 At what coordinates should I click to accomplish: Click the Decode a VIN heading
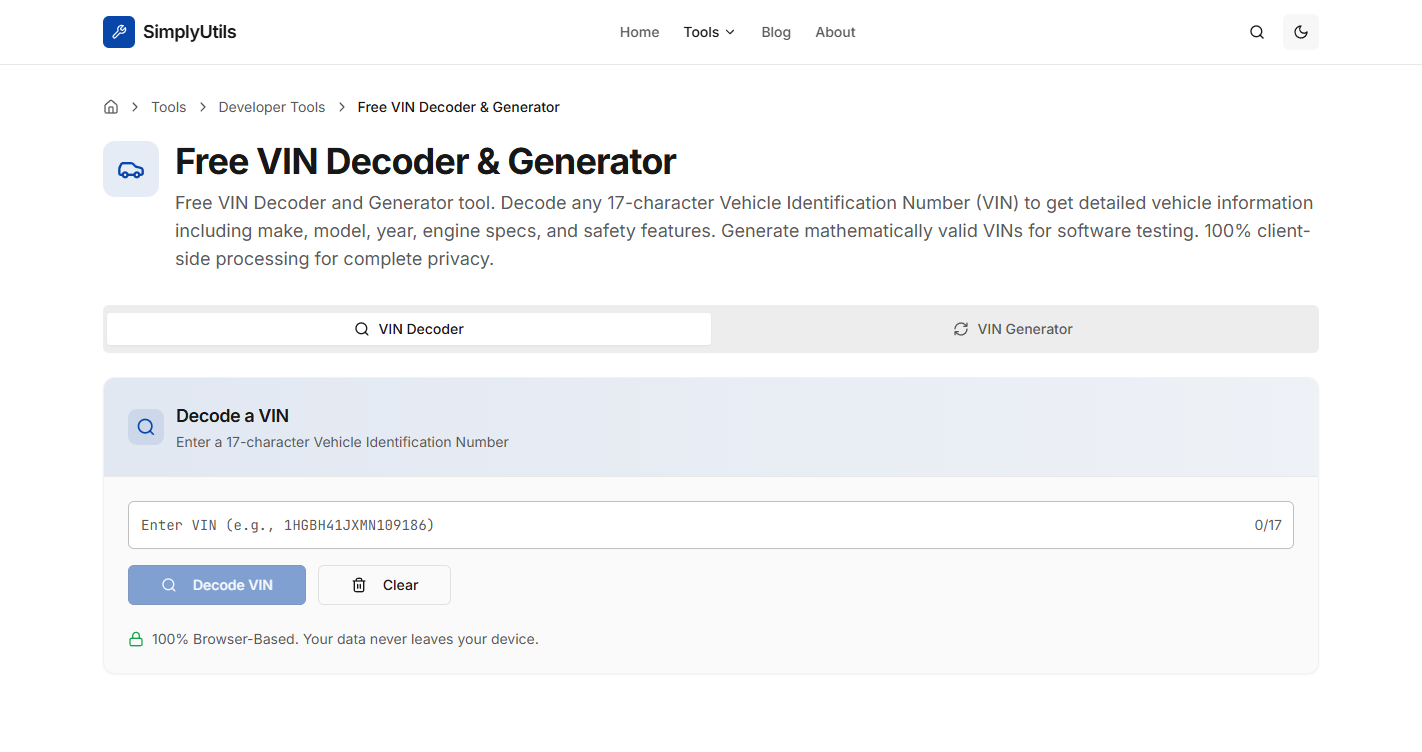click(232, 416)
